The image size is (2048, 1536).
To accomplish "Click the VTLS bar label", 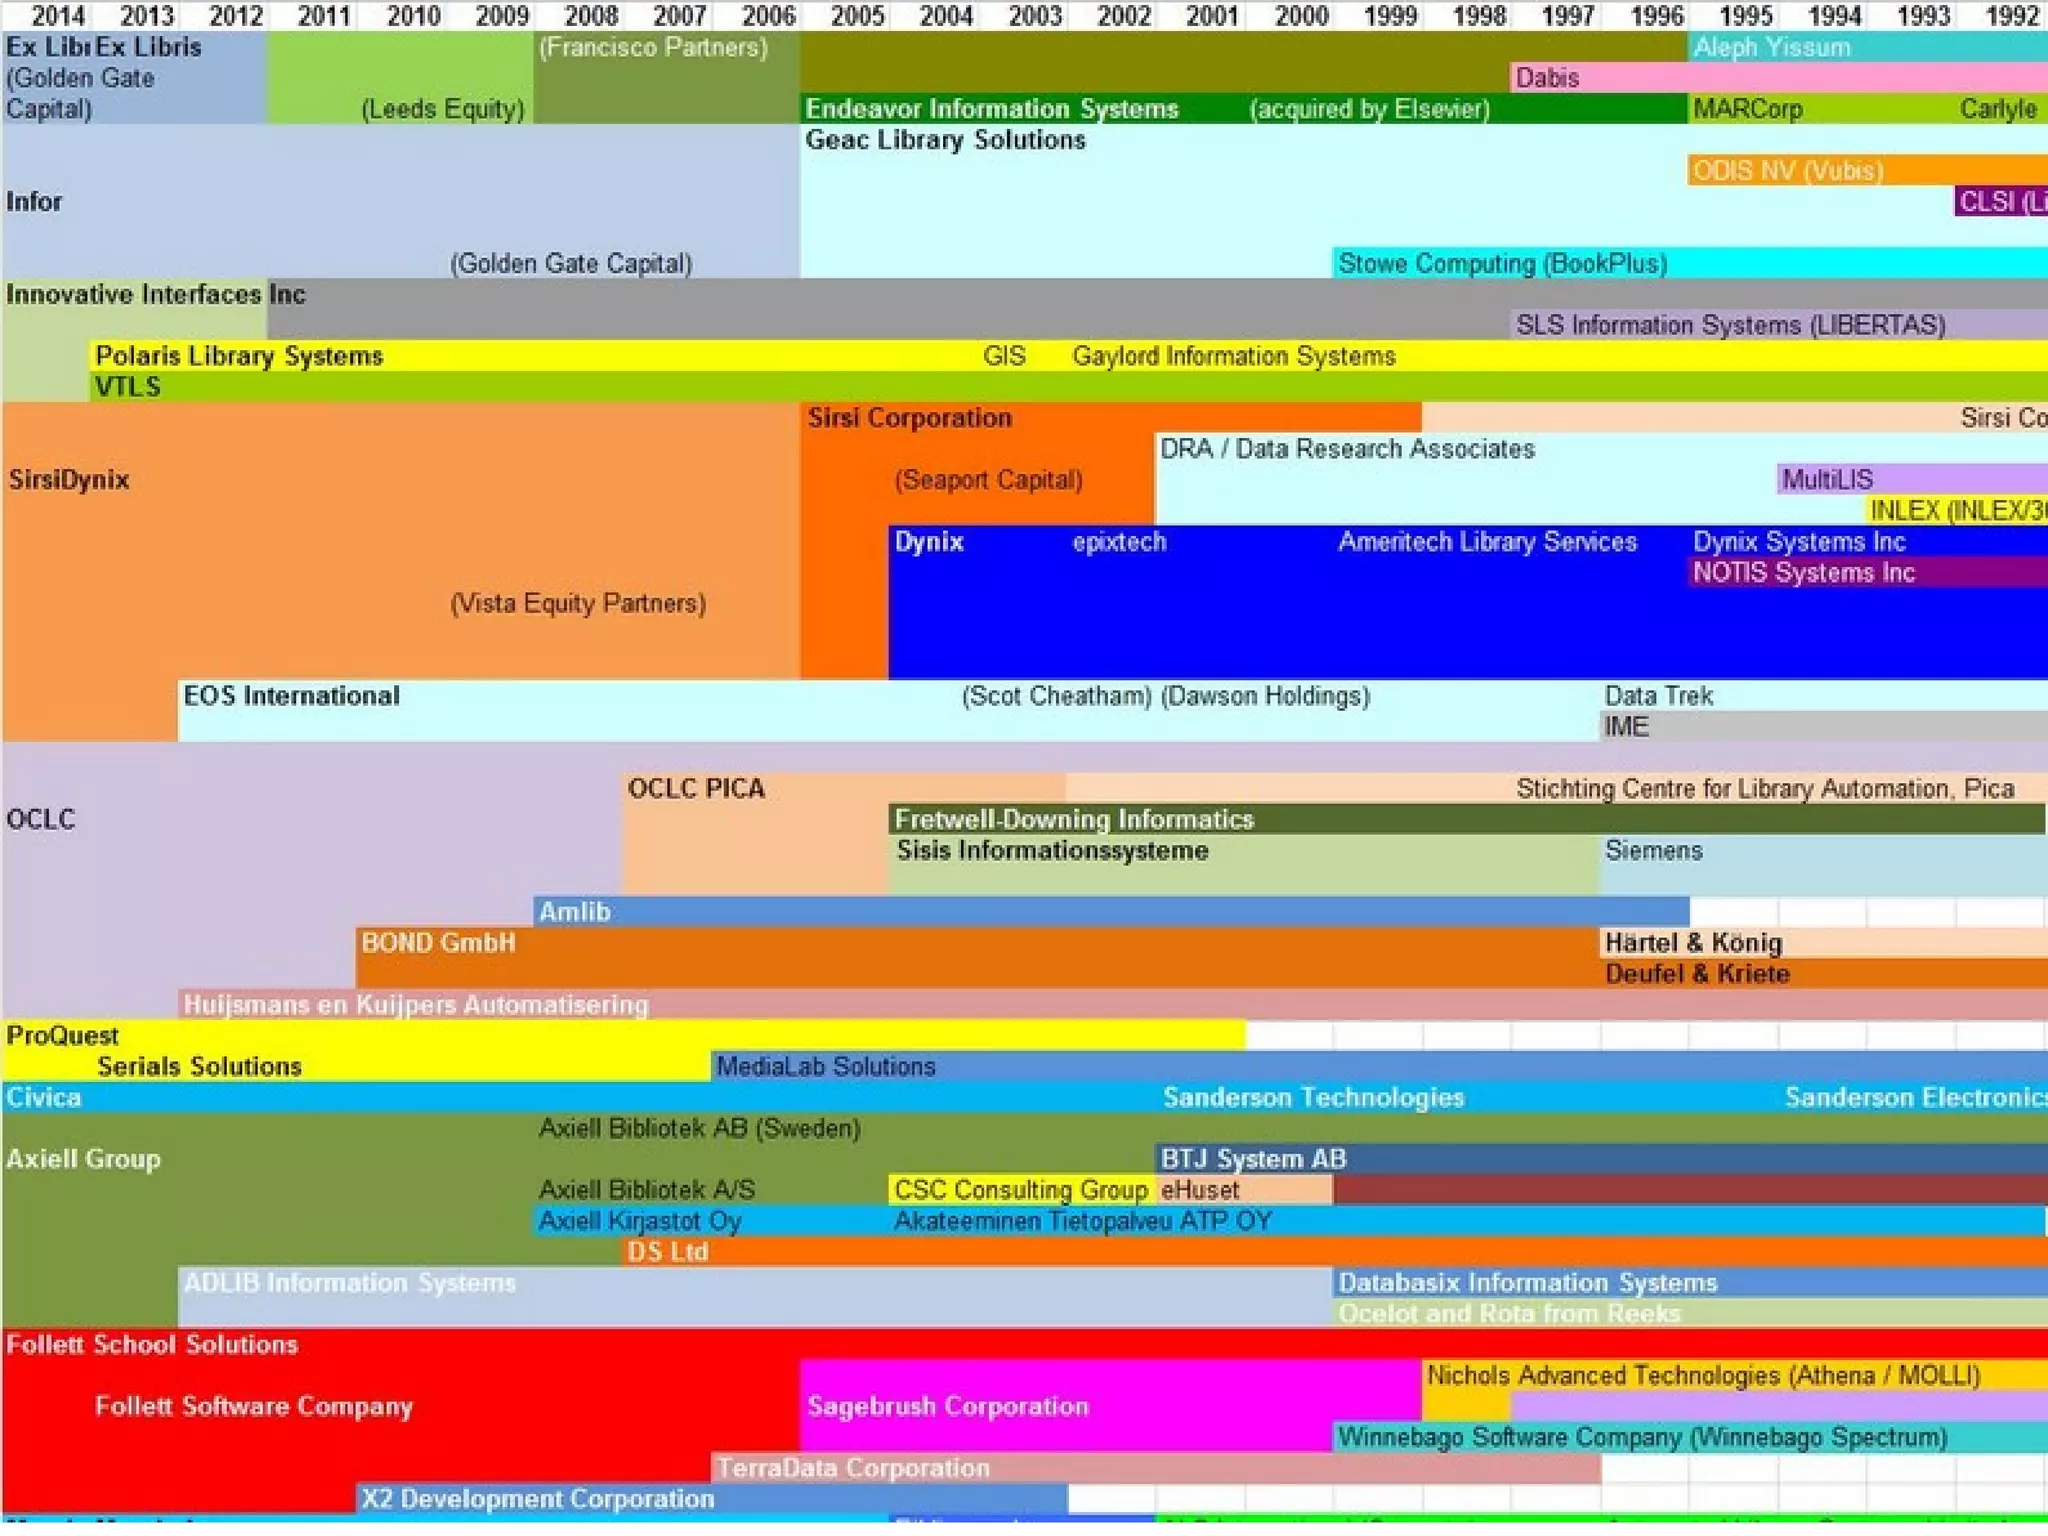I will [127, 387].
